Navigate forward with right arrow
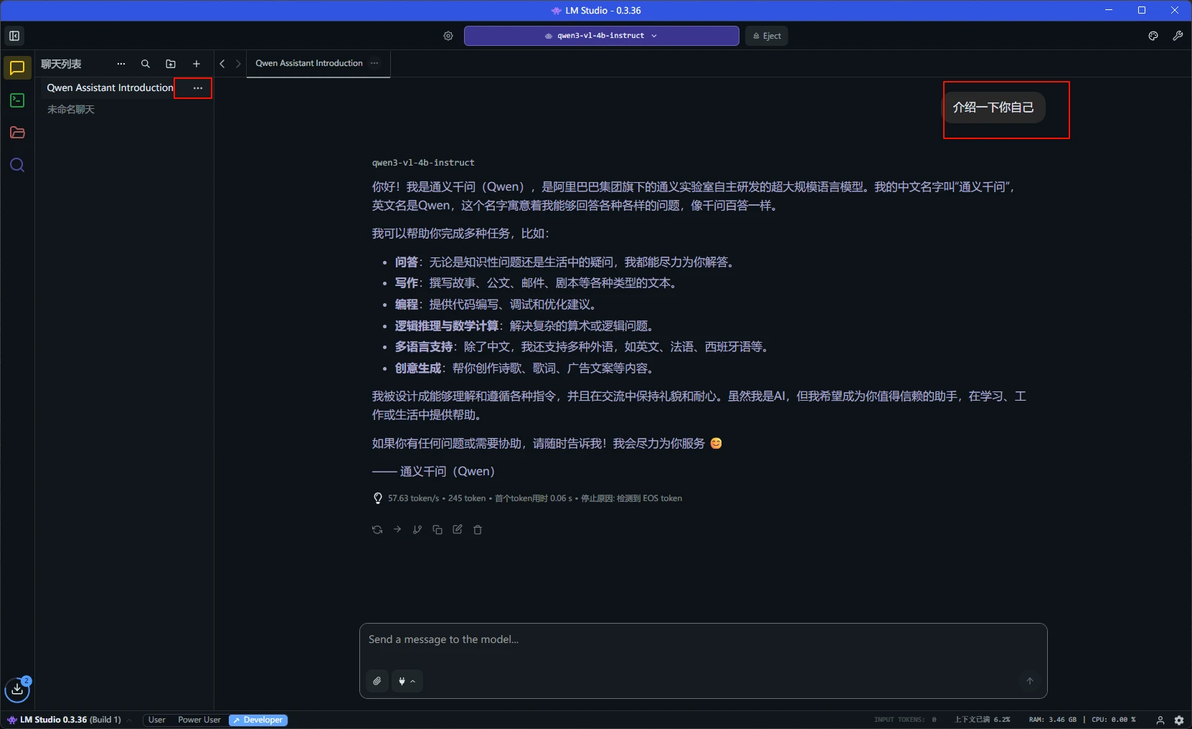Viewport: 1192px width, 729px height. point(238,64)
